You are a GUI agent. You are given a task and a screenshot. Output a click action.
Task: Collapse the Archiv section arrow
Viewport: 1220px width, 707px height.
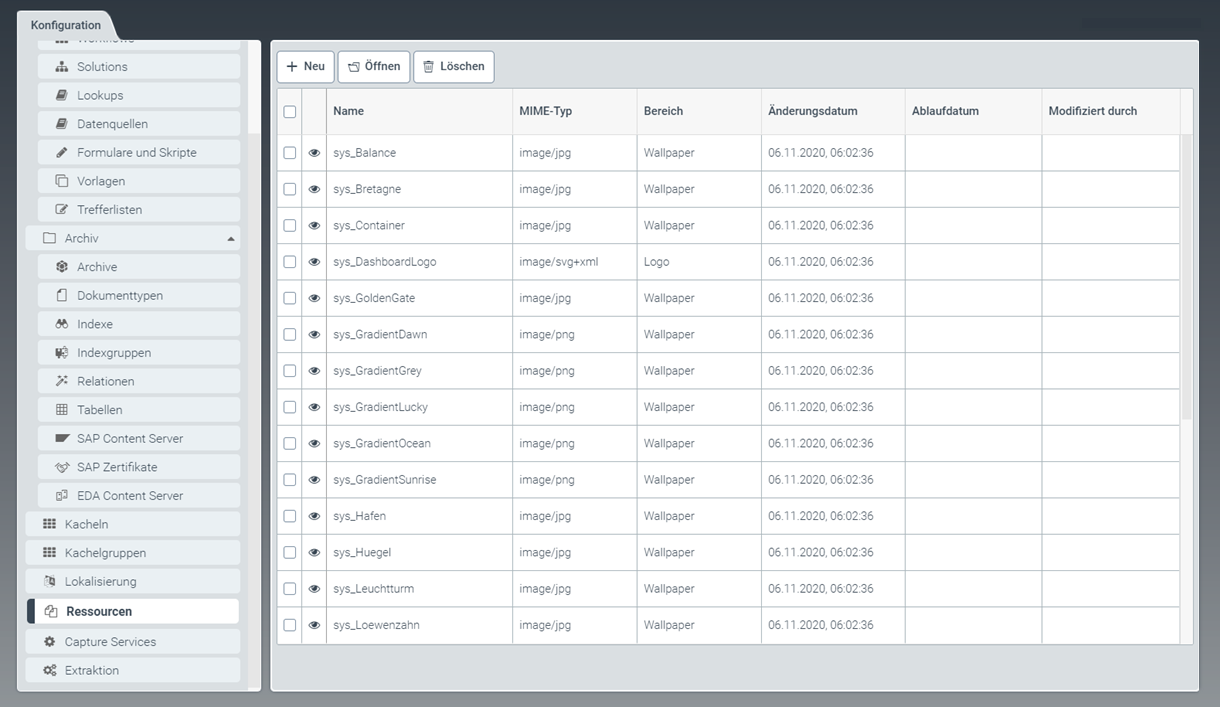[231, 239]
